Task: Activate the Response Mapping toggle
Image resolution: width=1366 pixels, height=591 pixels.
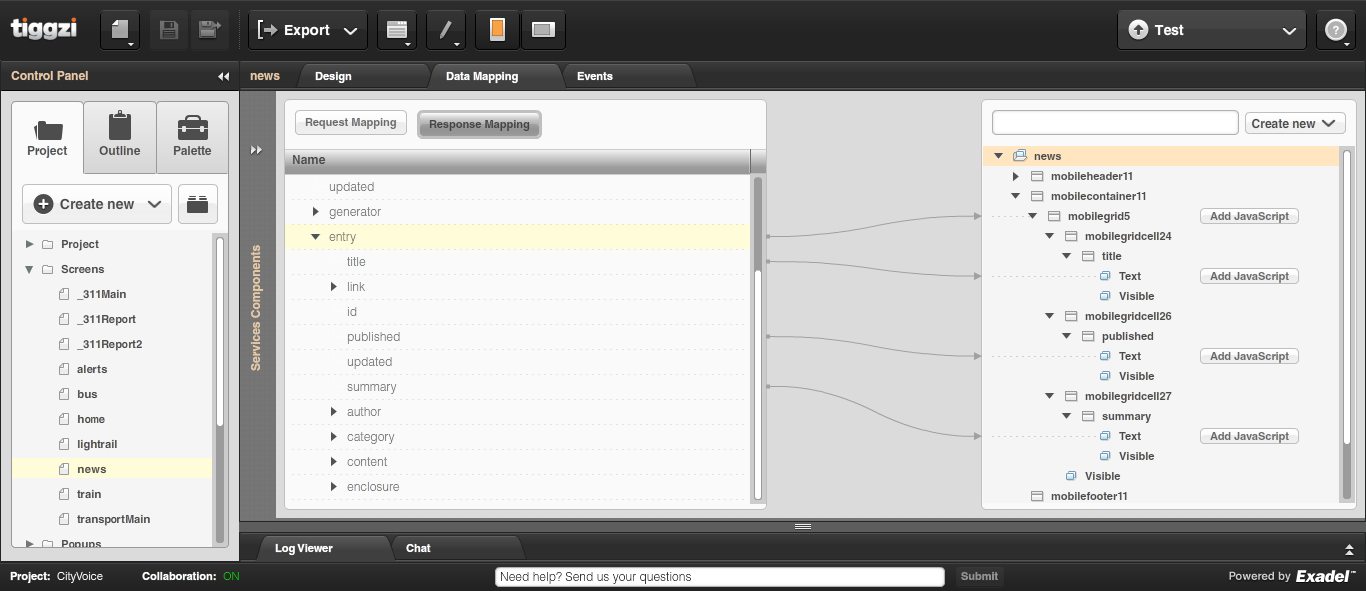Action: 479,124
